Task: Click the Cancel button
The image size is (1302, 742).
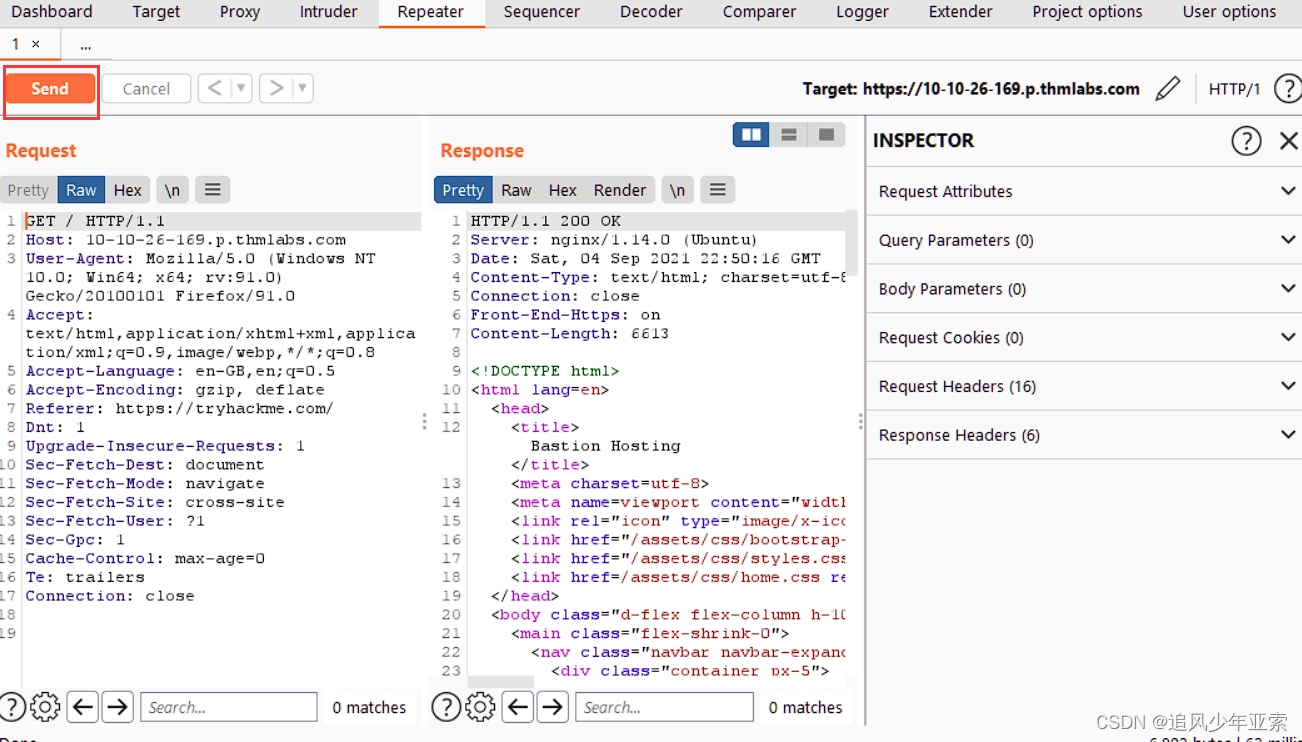Action: pyautogui.click(x=146, y=88)
